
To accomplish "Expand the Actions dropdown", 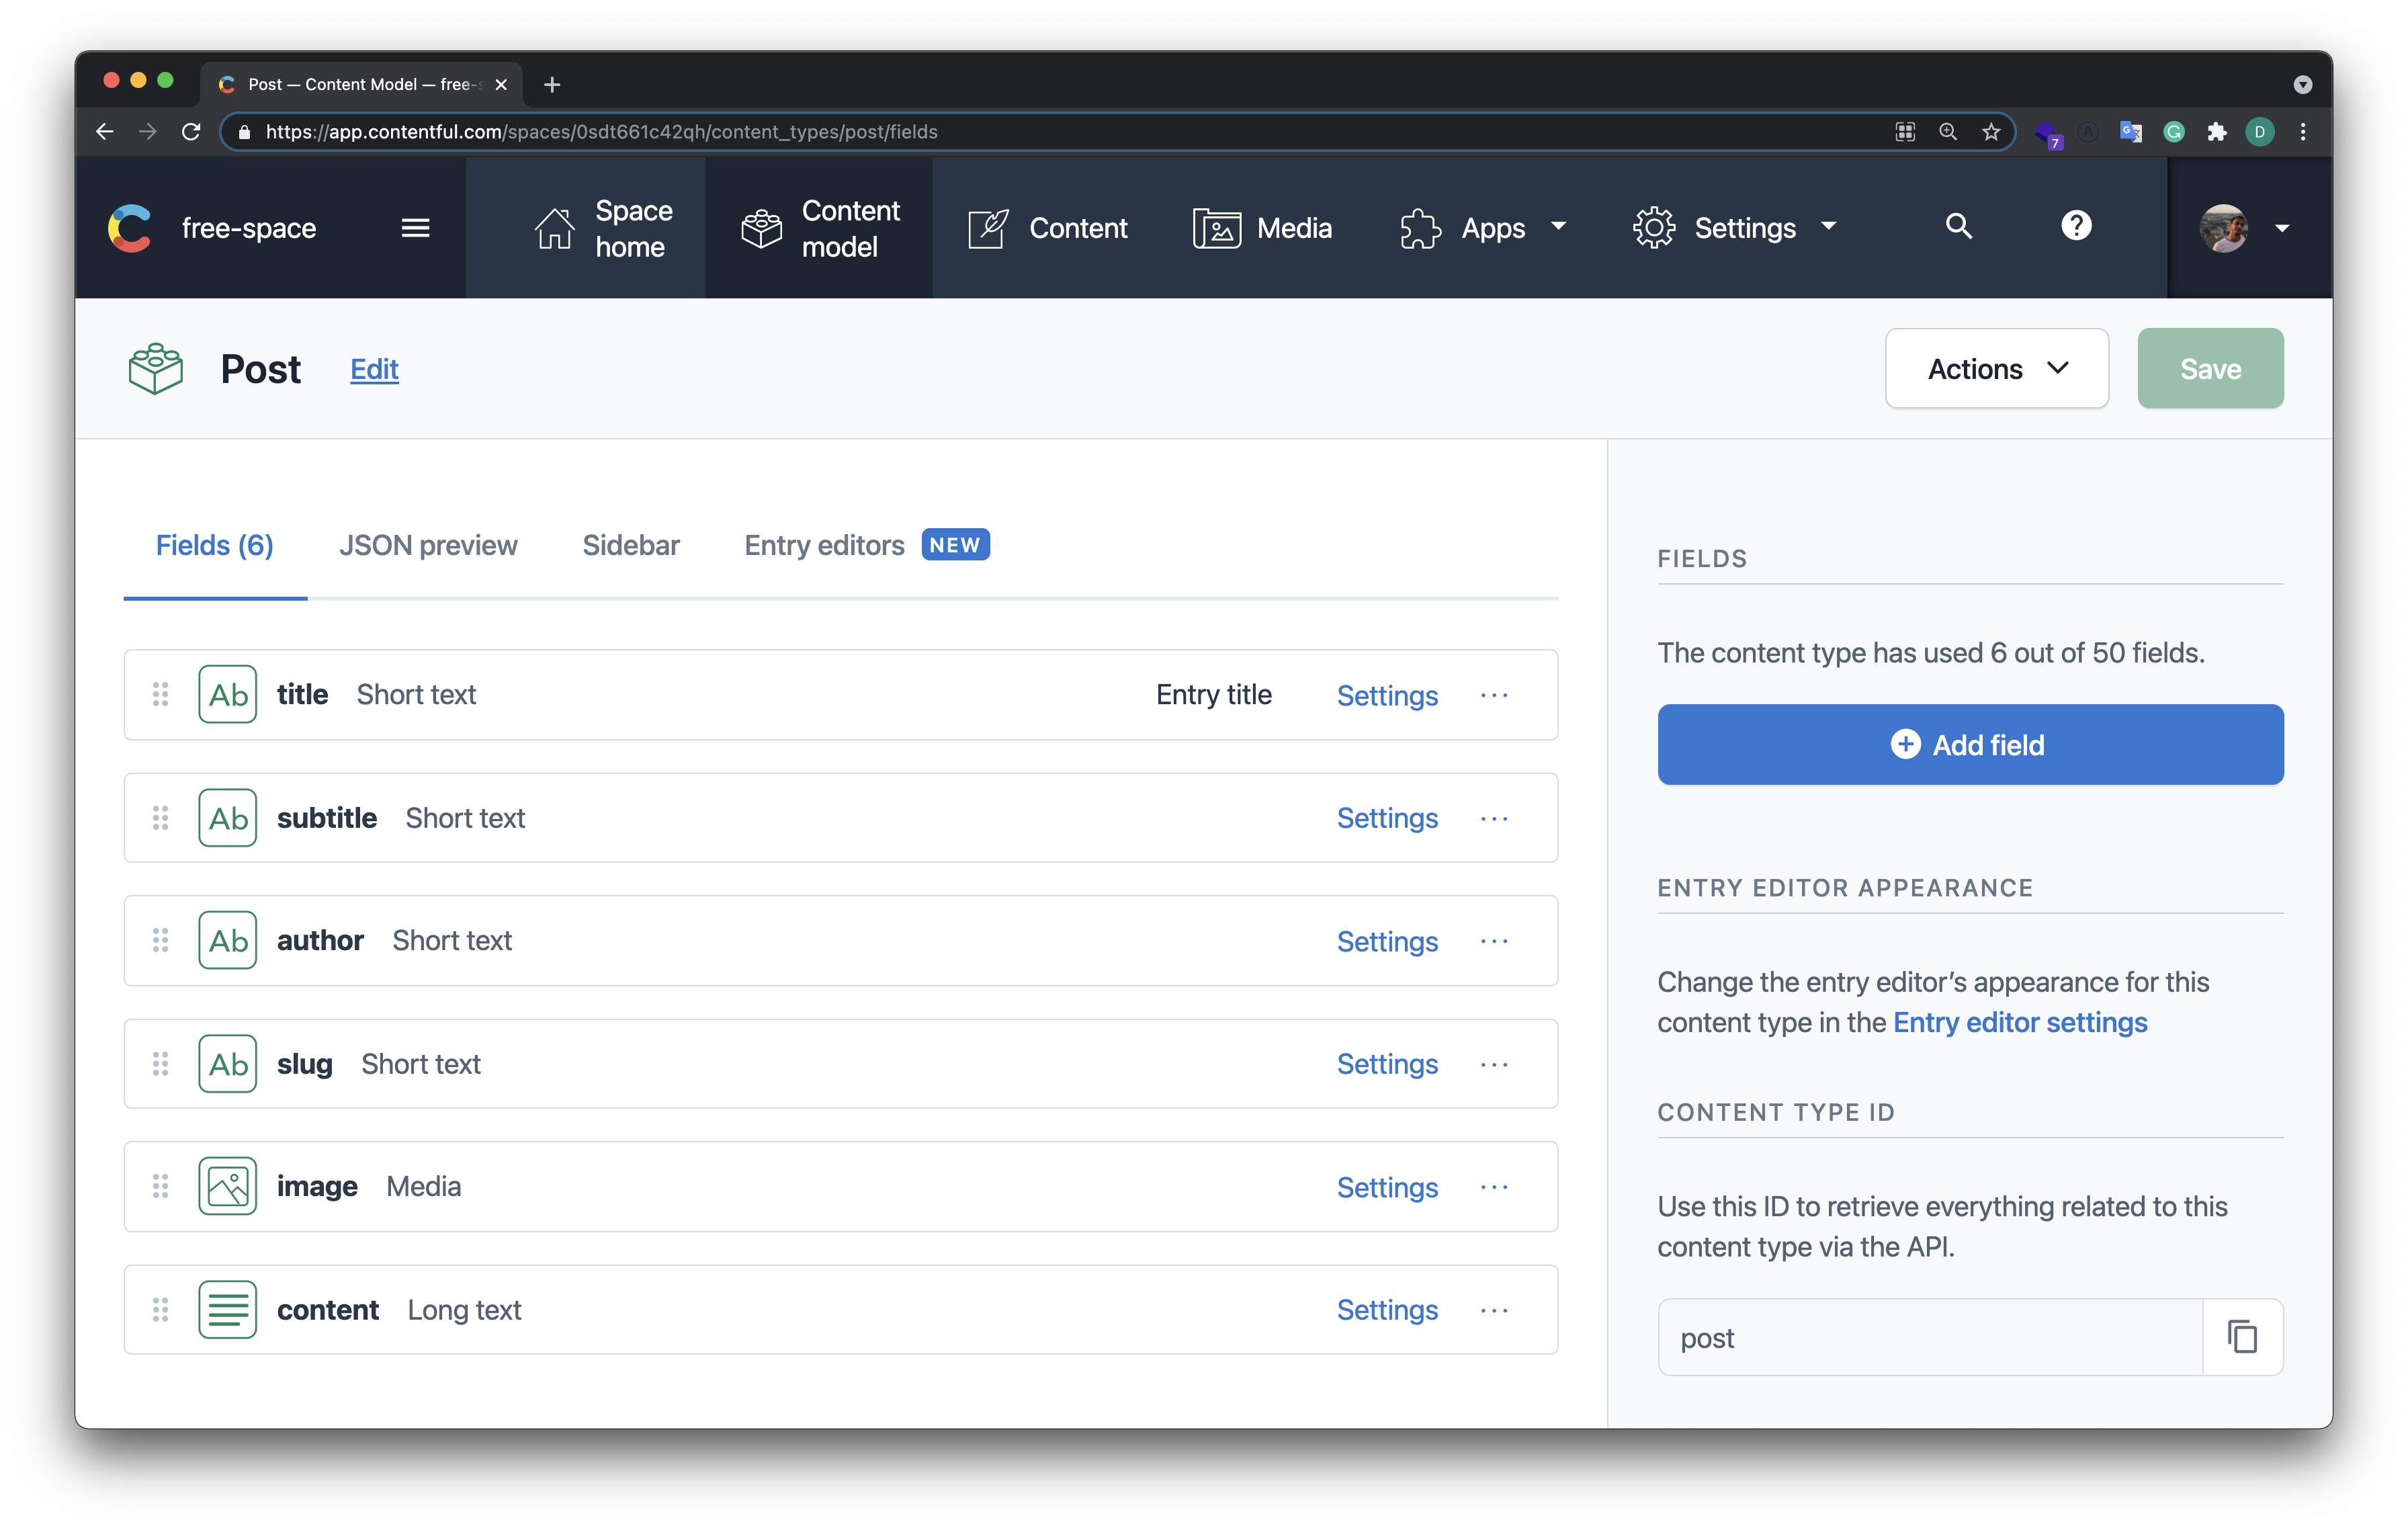I will 1996,369.
